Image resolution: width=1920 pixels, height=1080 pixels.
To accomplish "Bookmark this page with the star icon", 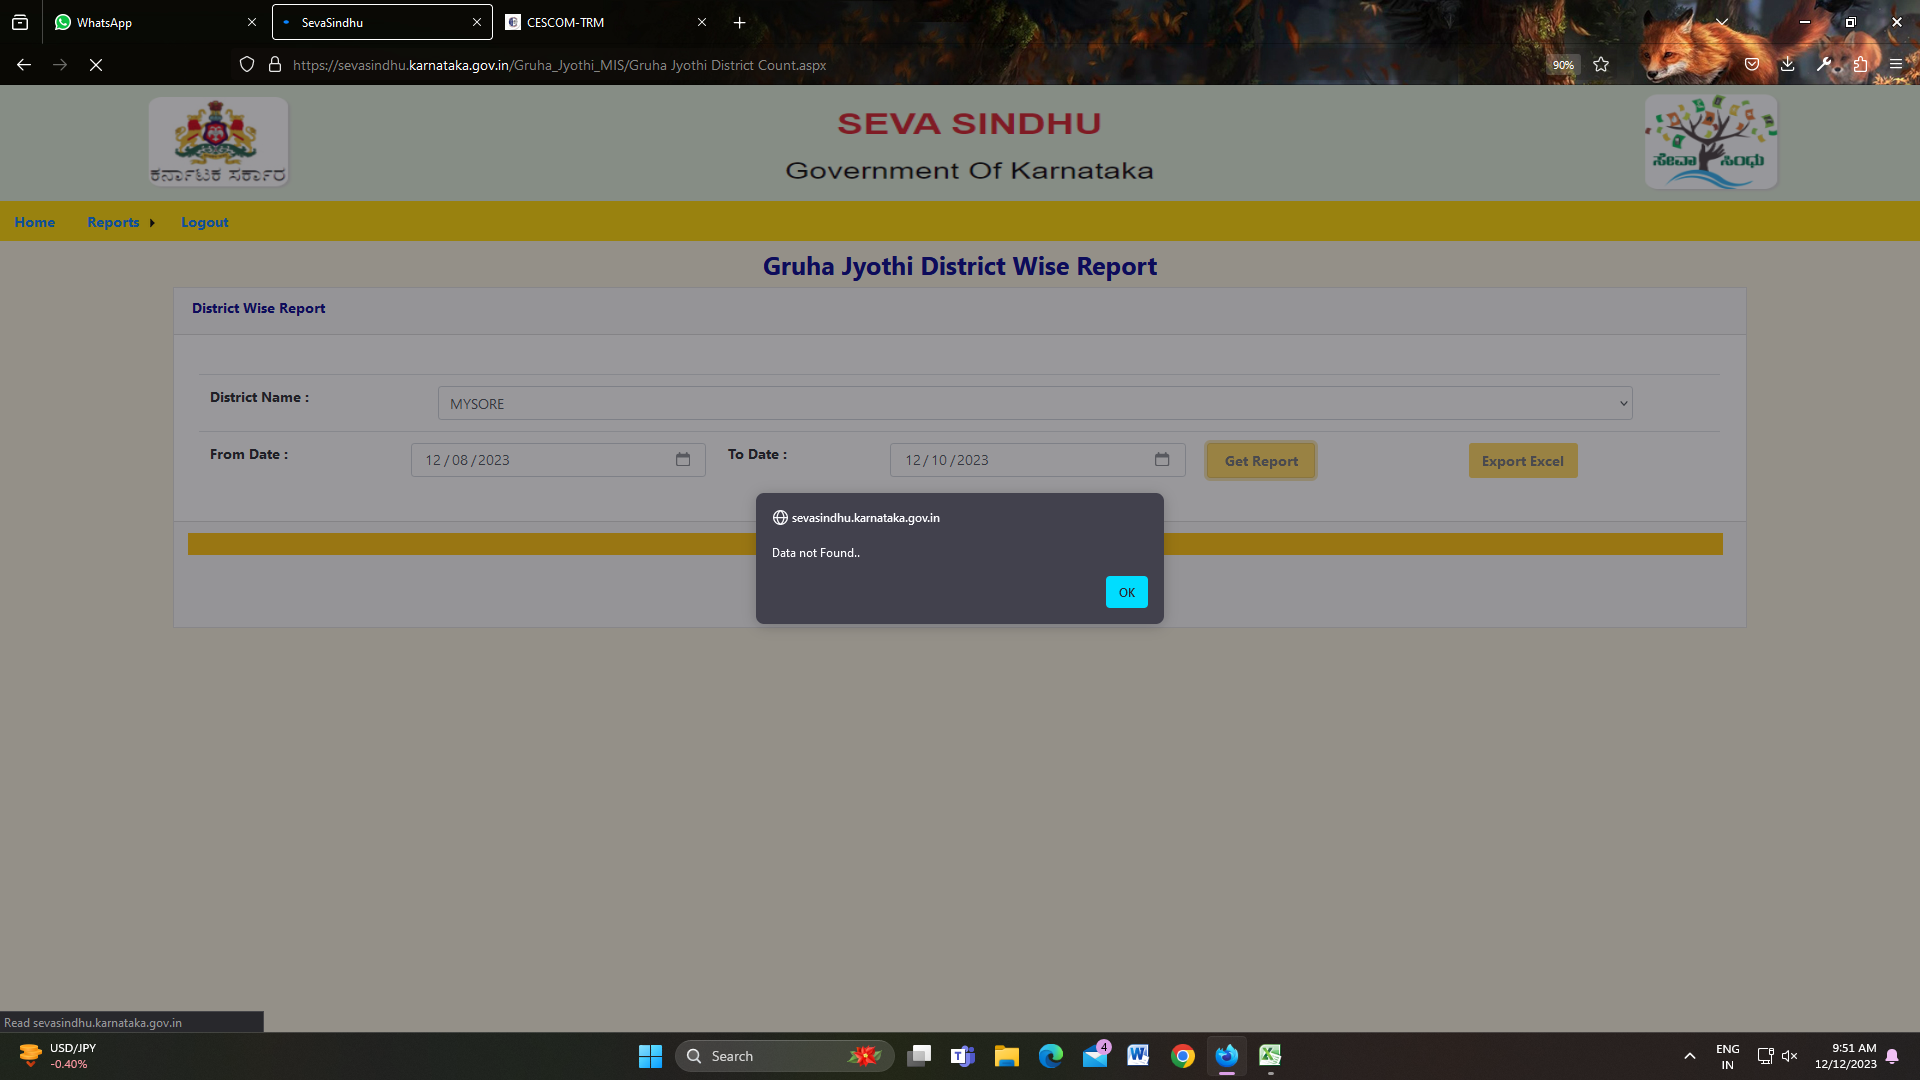I will [1601, 65].
